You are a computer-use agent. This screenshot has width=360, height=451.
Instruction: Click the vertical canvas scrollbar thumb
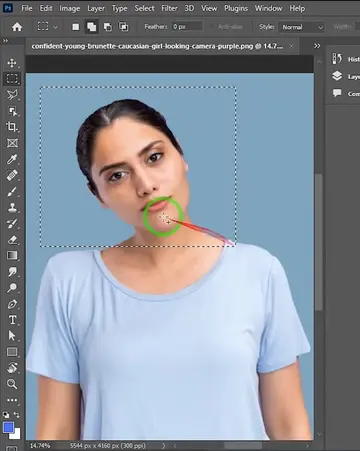(x=319, y=242)
